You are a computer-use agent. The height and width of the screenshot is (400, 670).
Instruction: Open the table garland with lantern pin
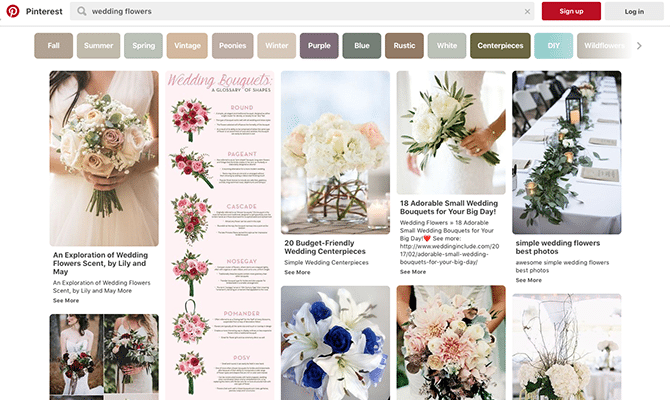[x=567, y=153]
